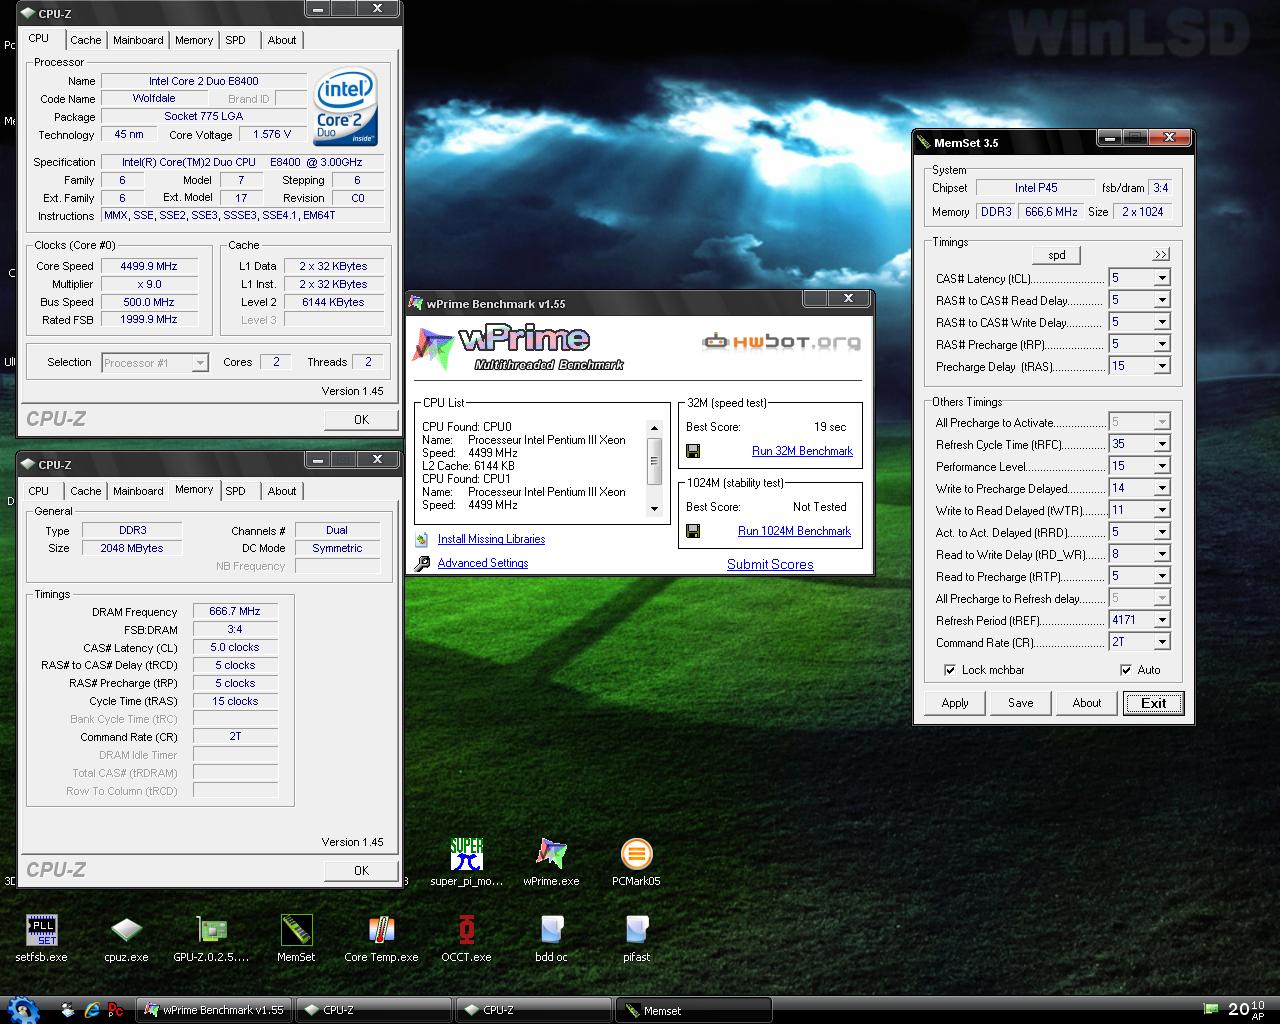Screen dimensions: 1280x1024
Task: Click OK in the top CPU-Z window
Action: point(361,420)
